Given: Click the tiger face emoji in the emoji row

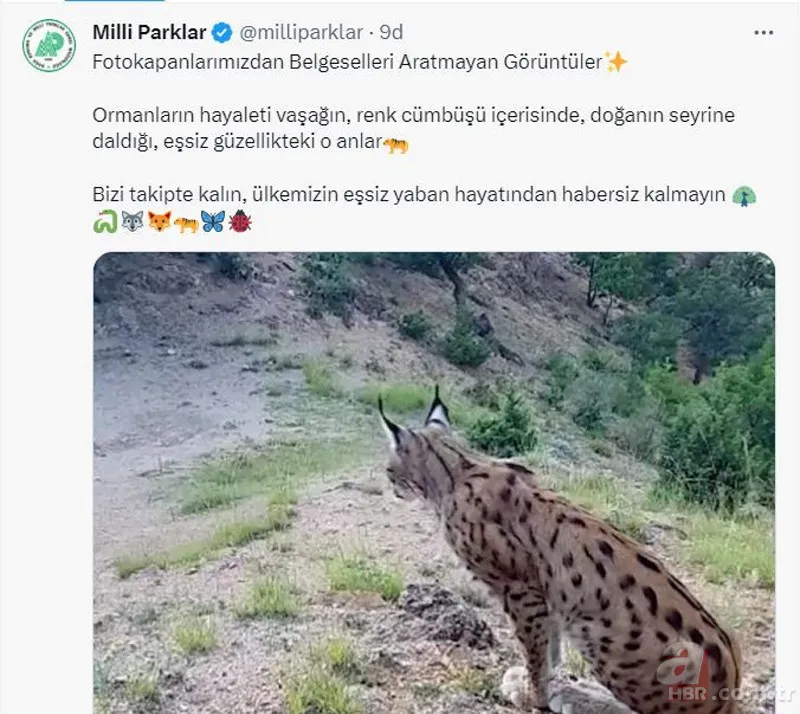Looking at the screenshot, I should (x=186, y=222).
